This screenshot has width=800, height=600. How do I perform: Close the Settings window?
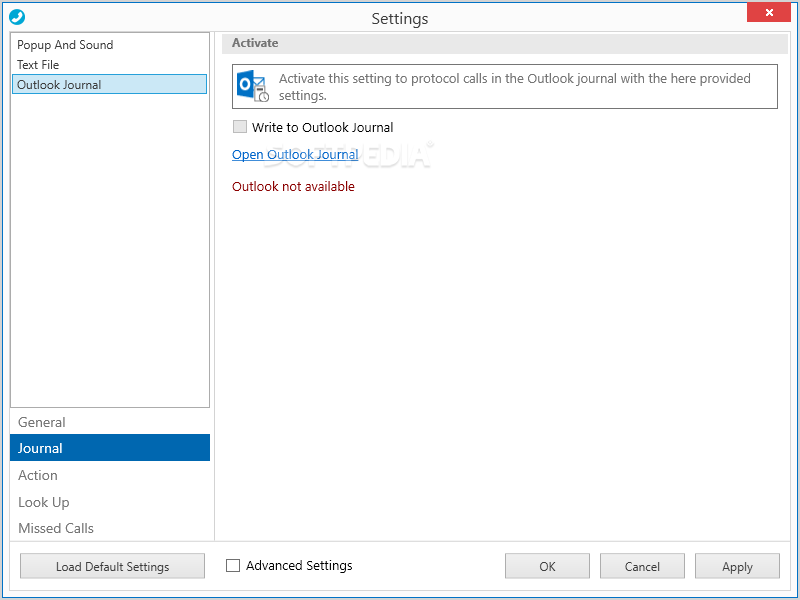pos(769,12)
